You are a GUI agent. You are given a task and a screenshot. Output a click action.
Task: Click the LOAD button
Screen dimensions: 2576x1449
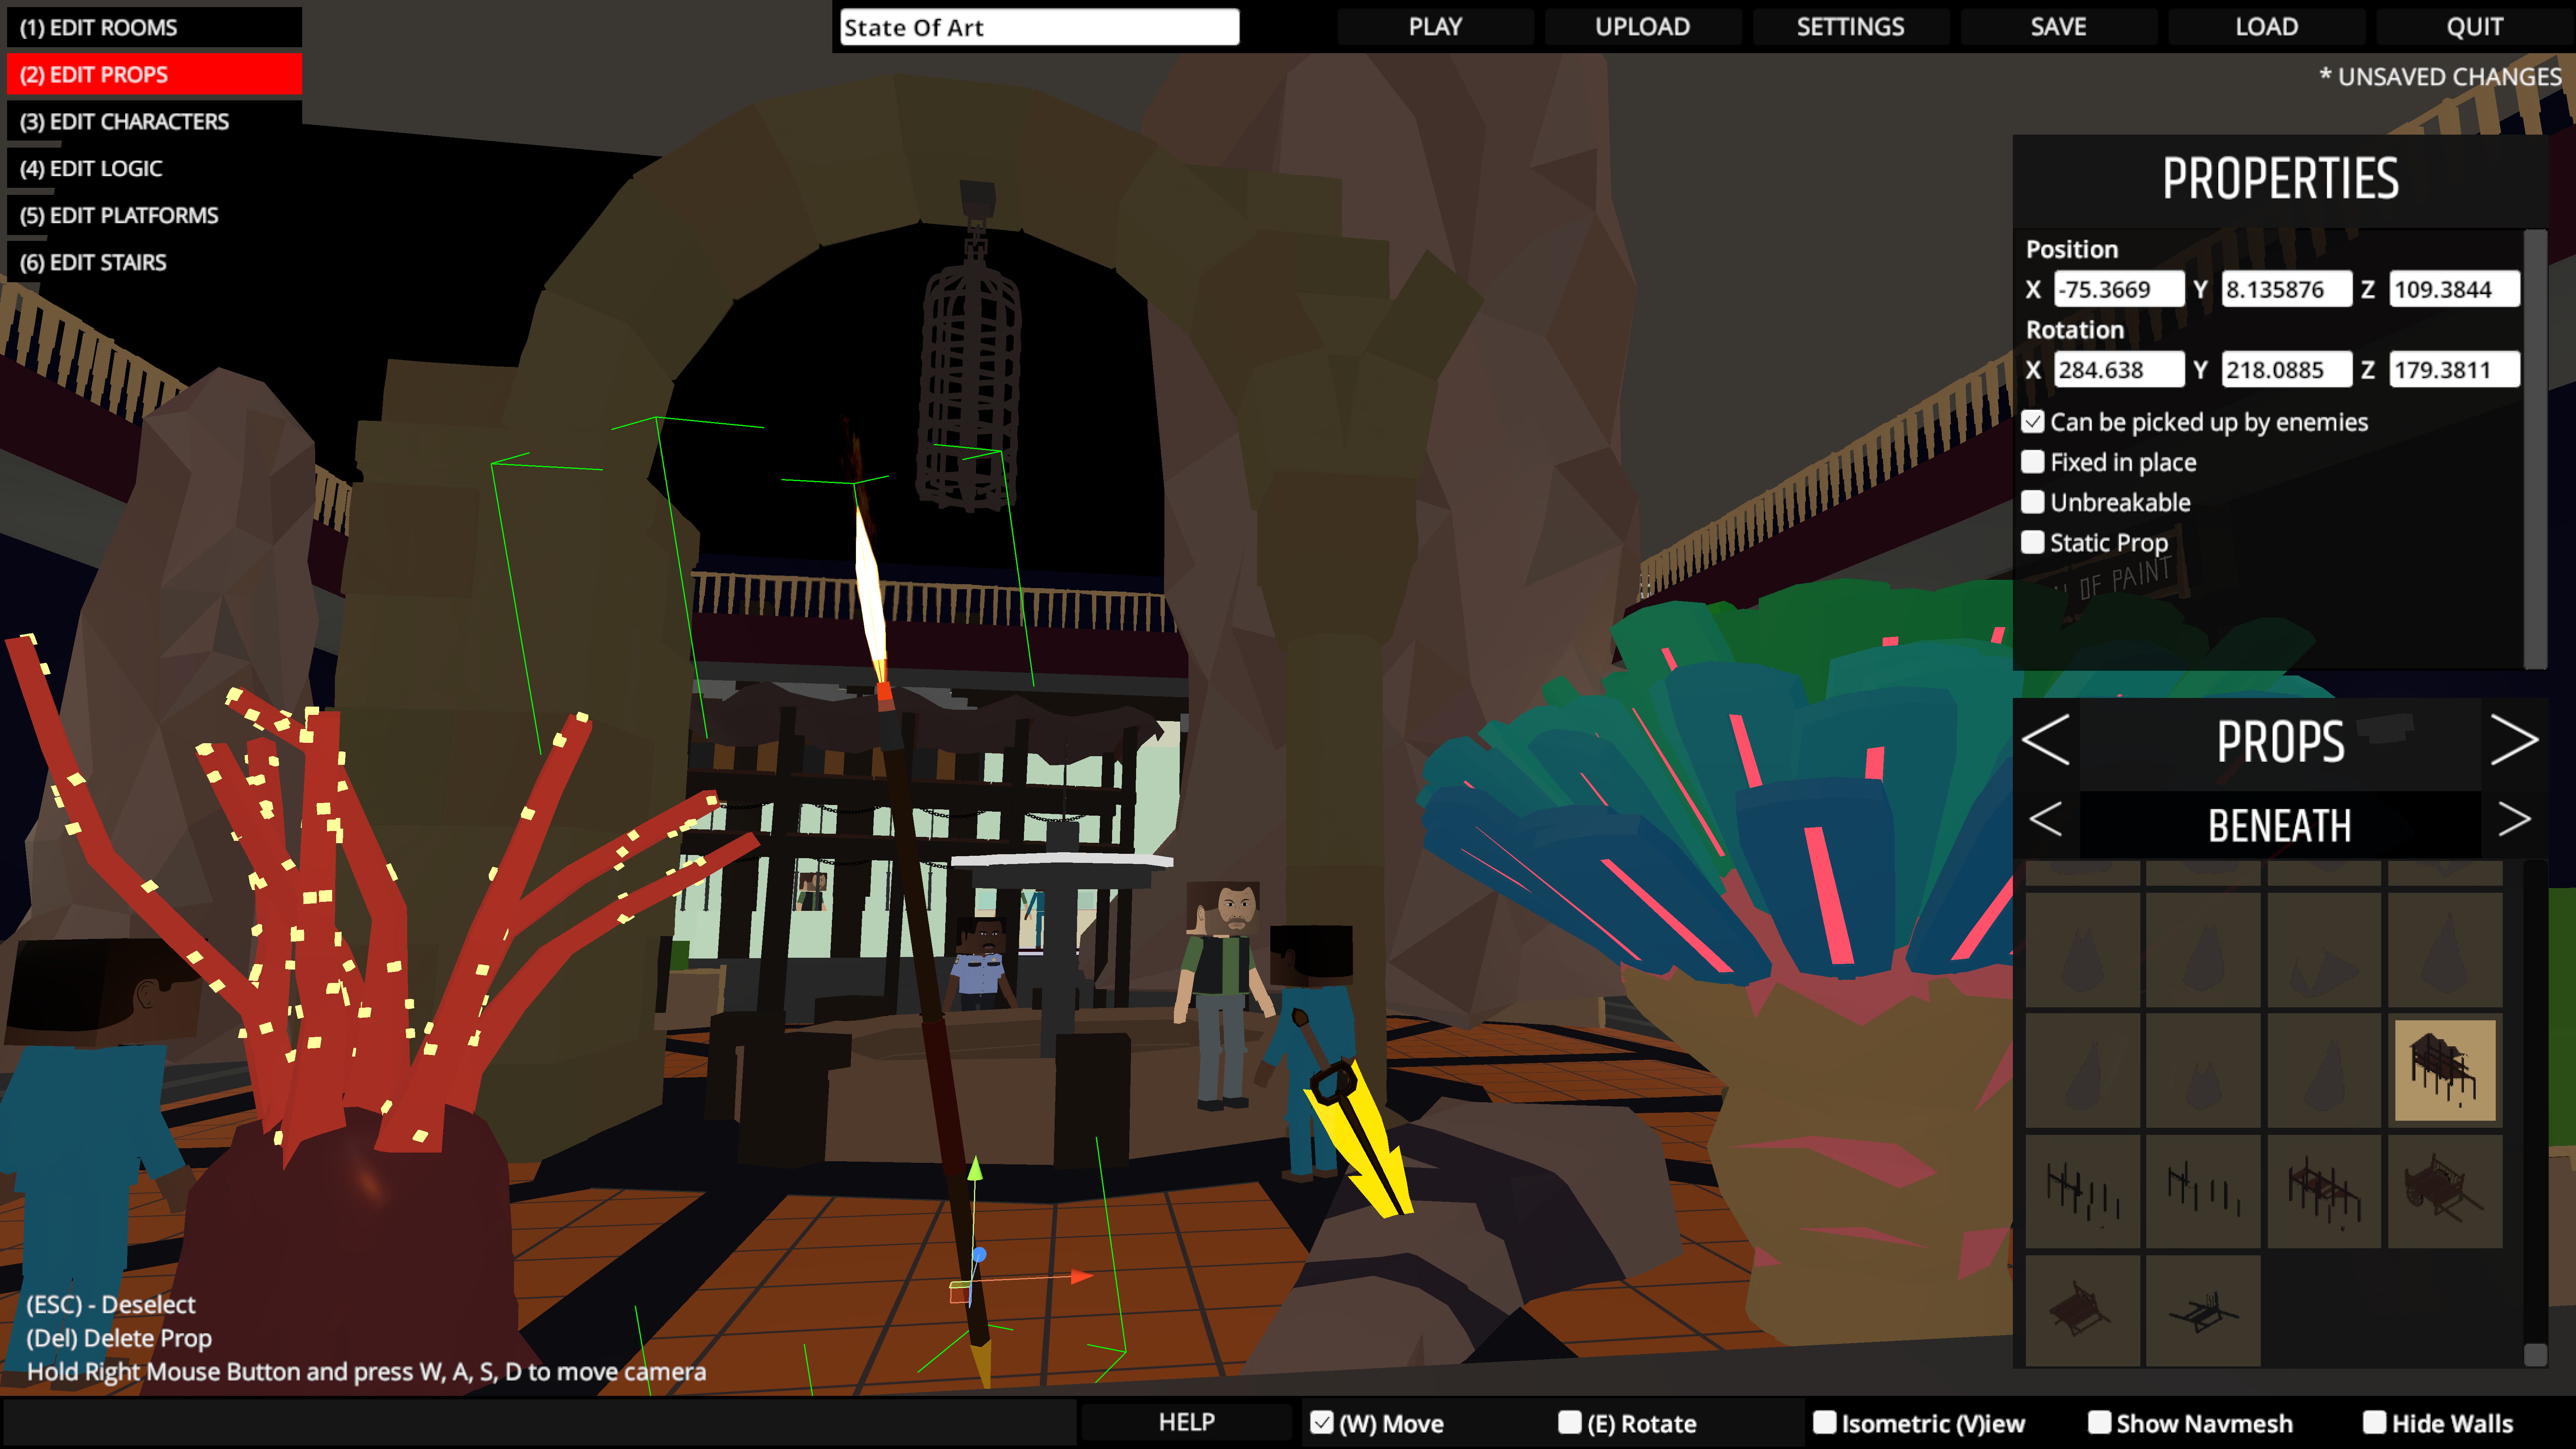tap(2266, 27)
